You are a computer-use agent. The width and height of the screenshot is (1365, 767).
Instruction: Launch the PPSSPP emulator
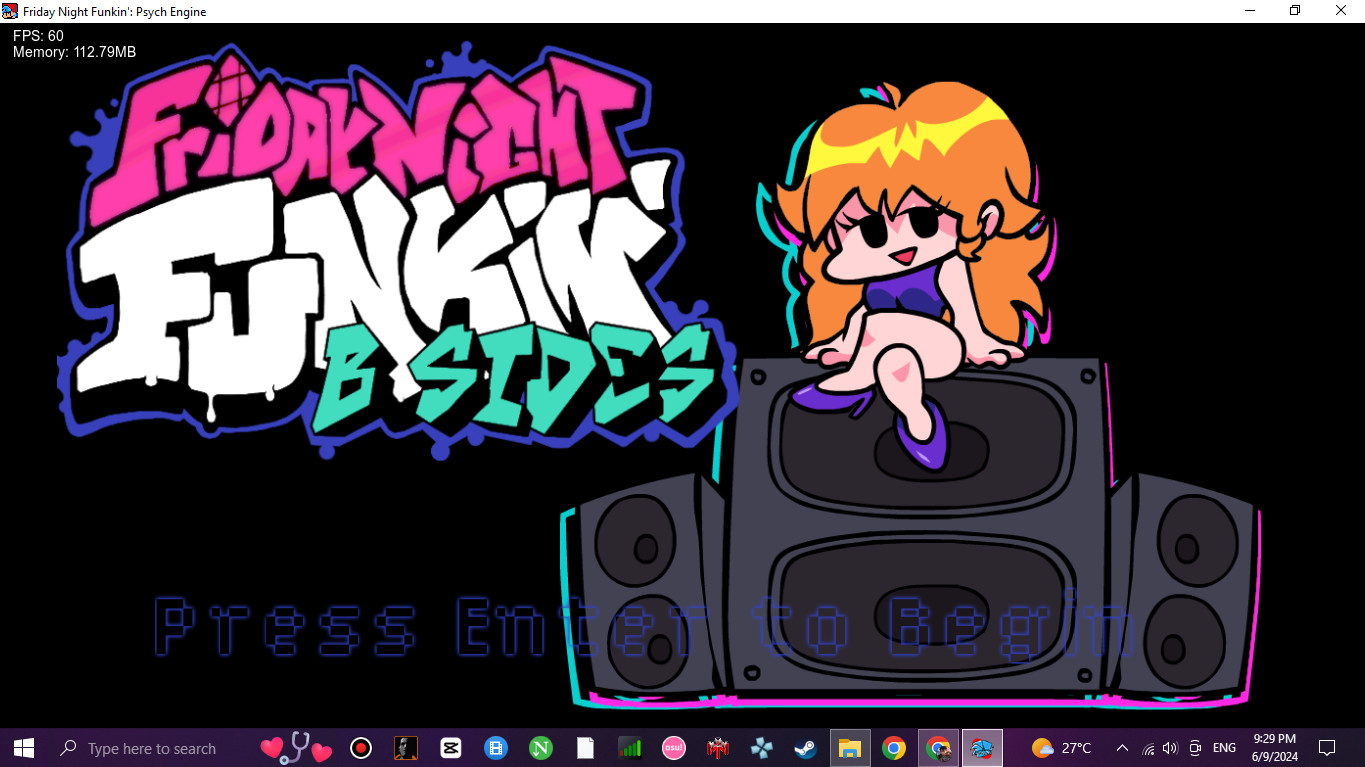(x=762, y=748)
